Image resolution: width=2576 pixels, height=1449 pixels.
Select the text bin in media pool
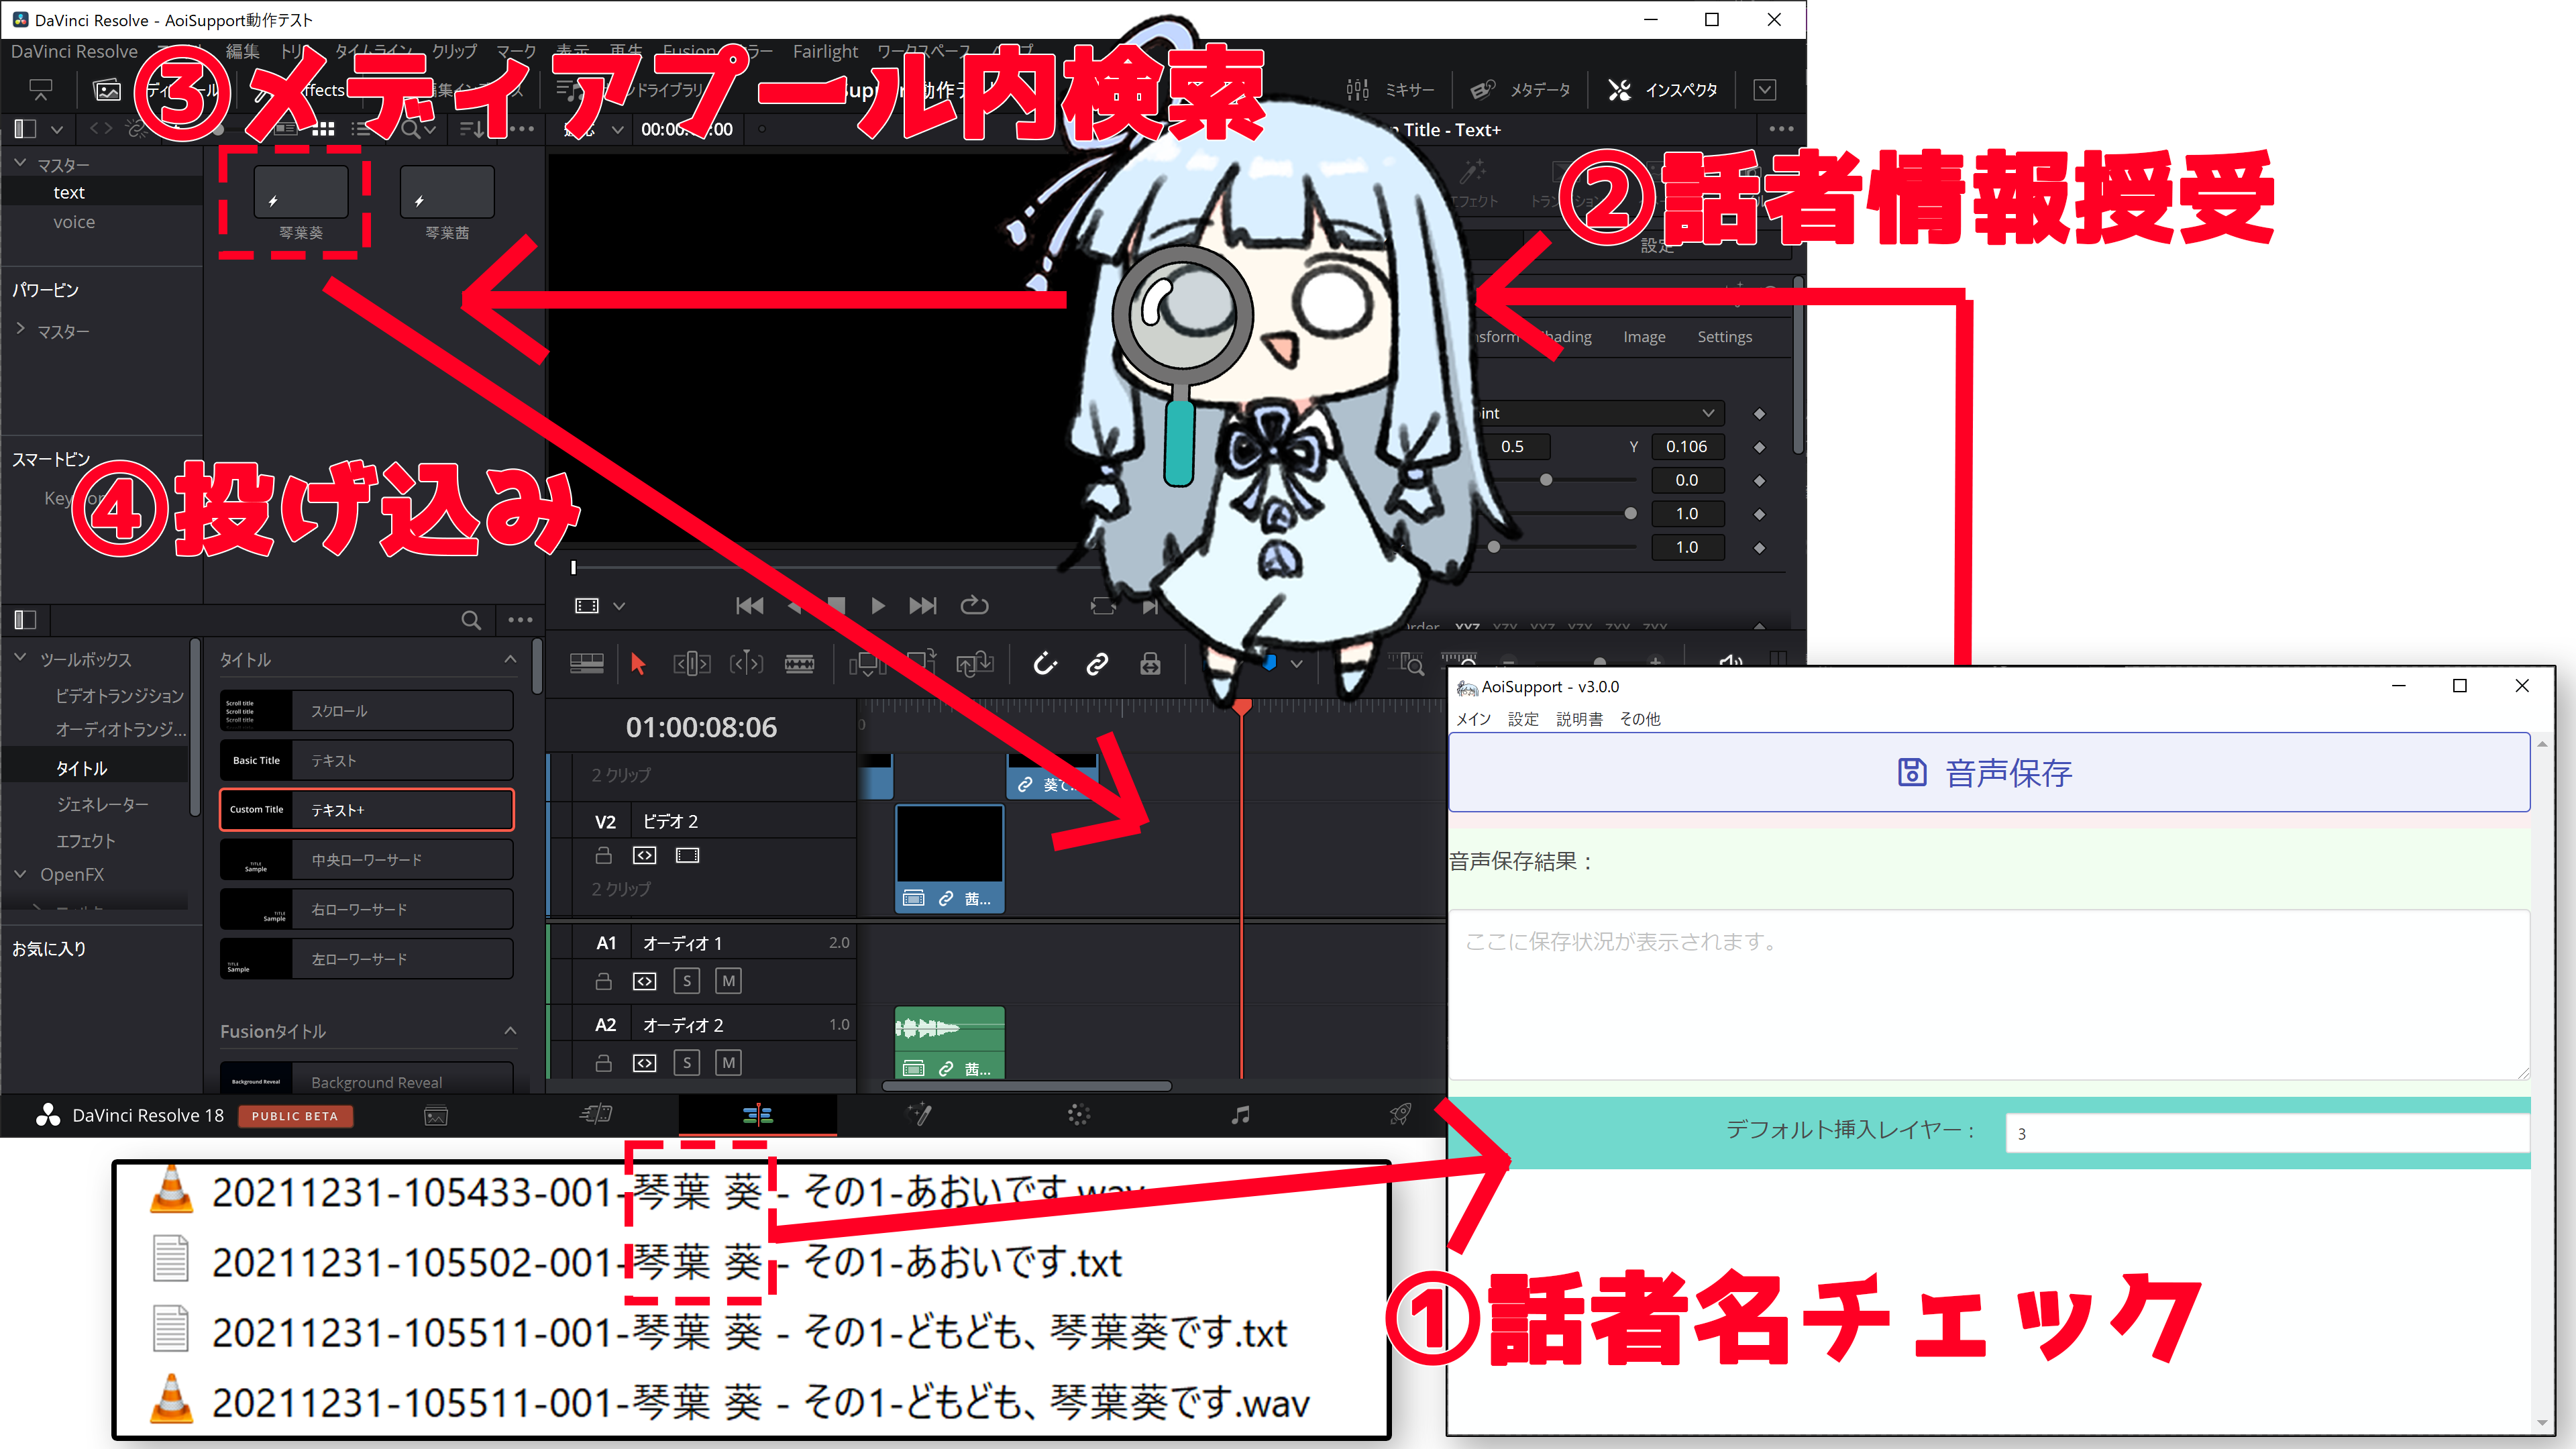[69, 192]
